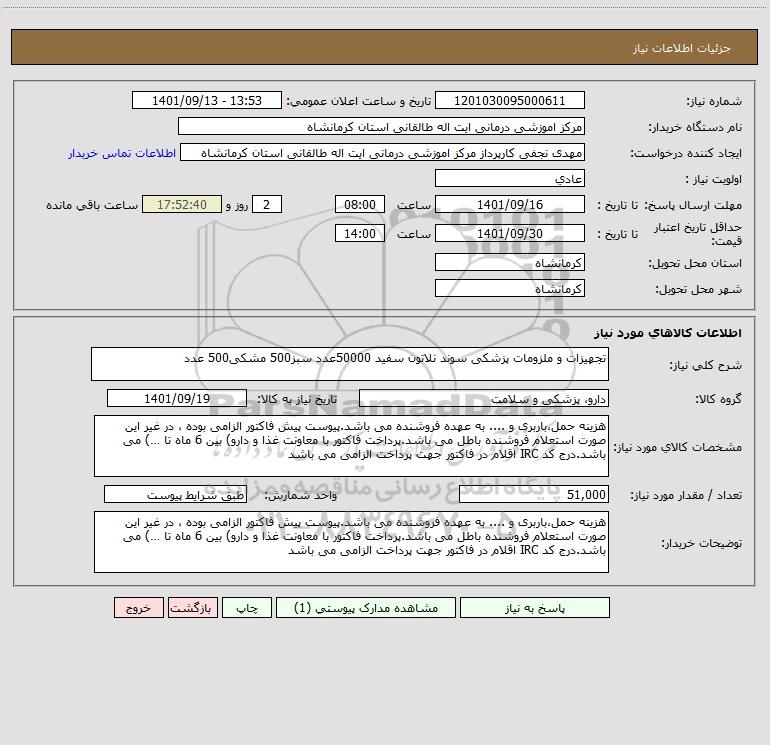Click the جزئیات اطلاعات نیاز header title
Screen dimensions: 770x745
click(x=682, y=48)
